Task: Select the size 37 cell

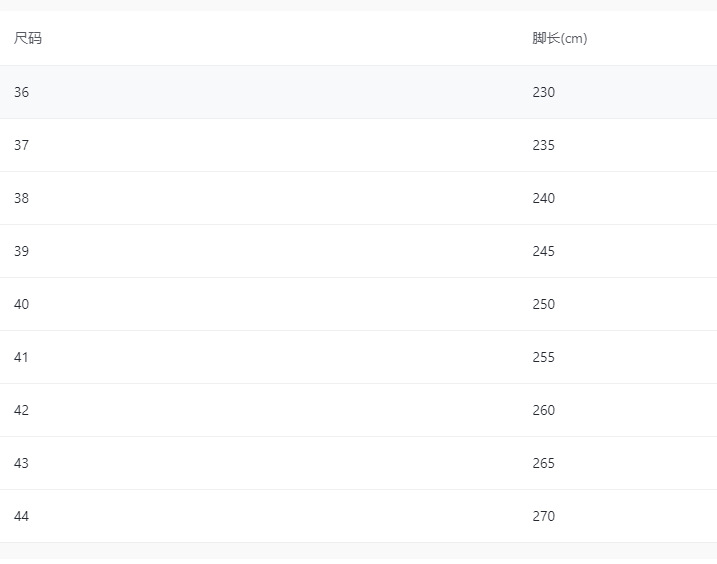Action: click(22, 145)
